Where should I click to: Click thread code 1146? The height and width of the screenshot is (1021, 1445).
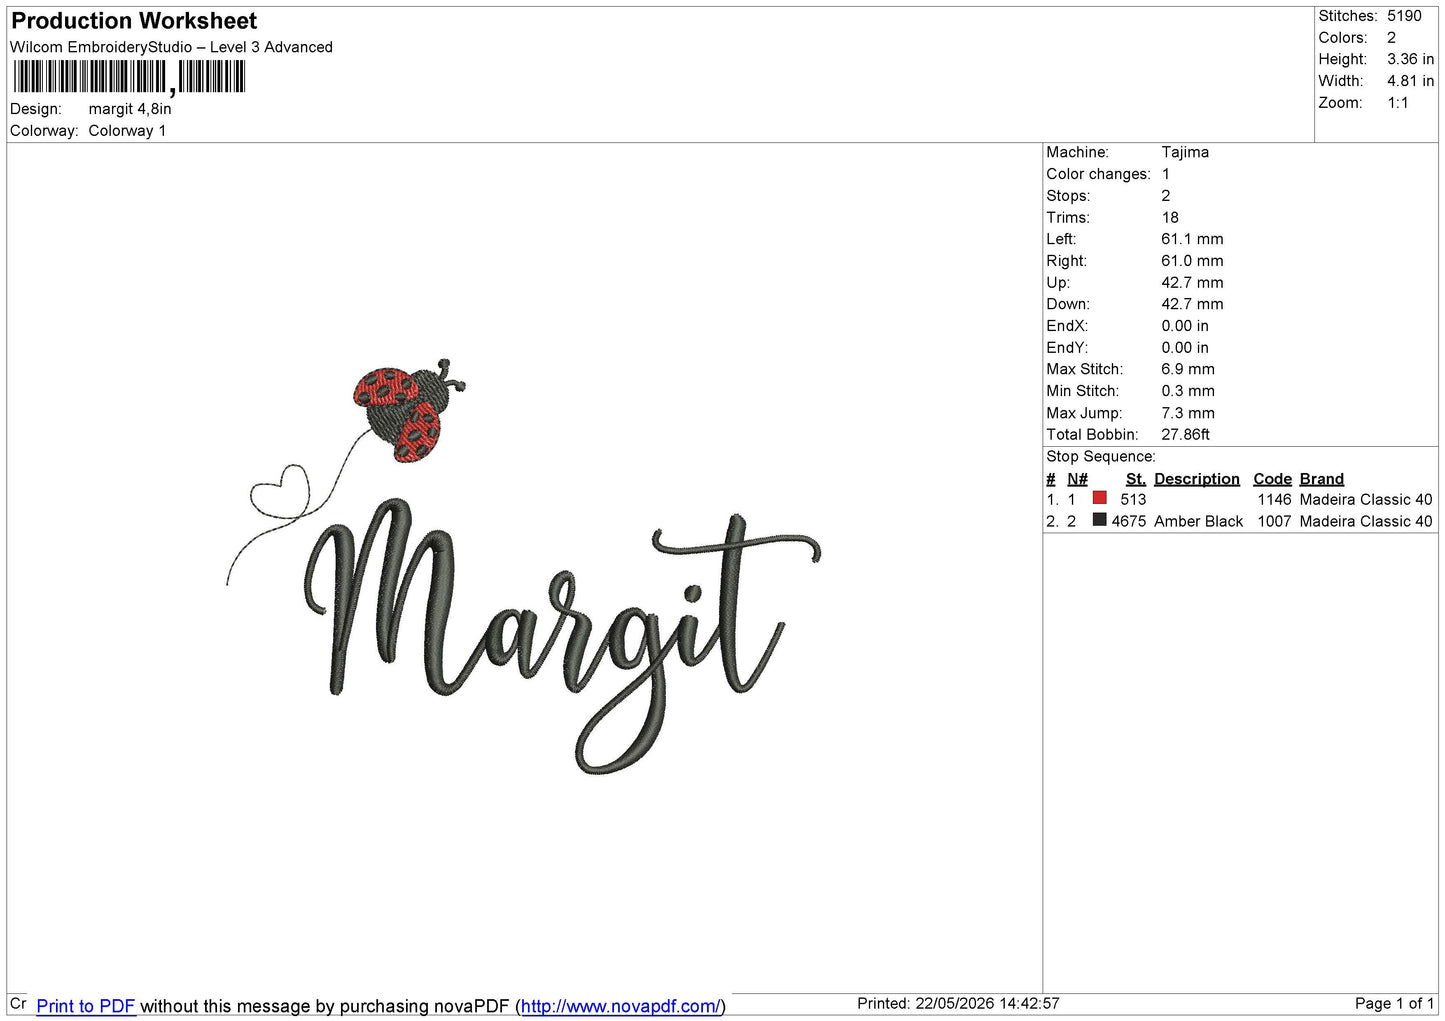(x=1275, y=499)
